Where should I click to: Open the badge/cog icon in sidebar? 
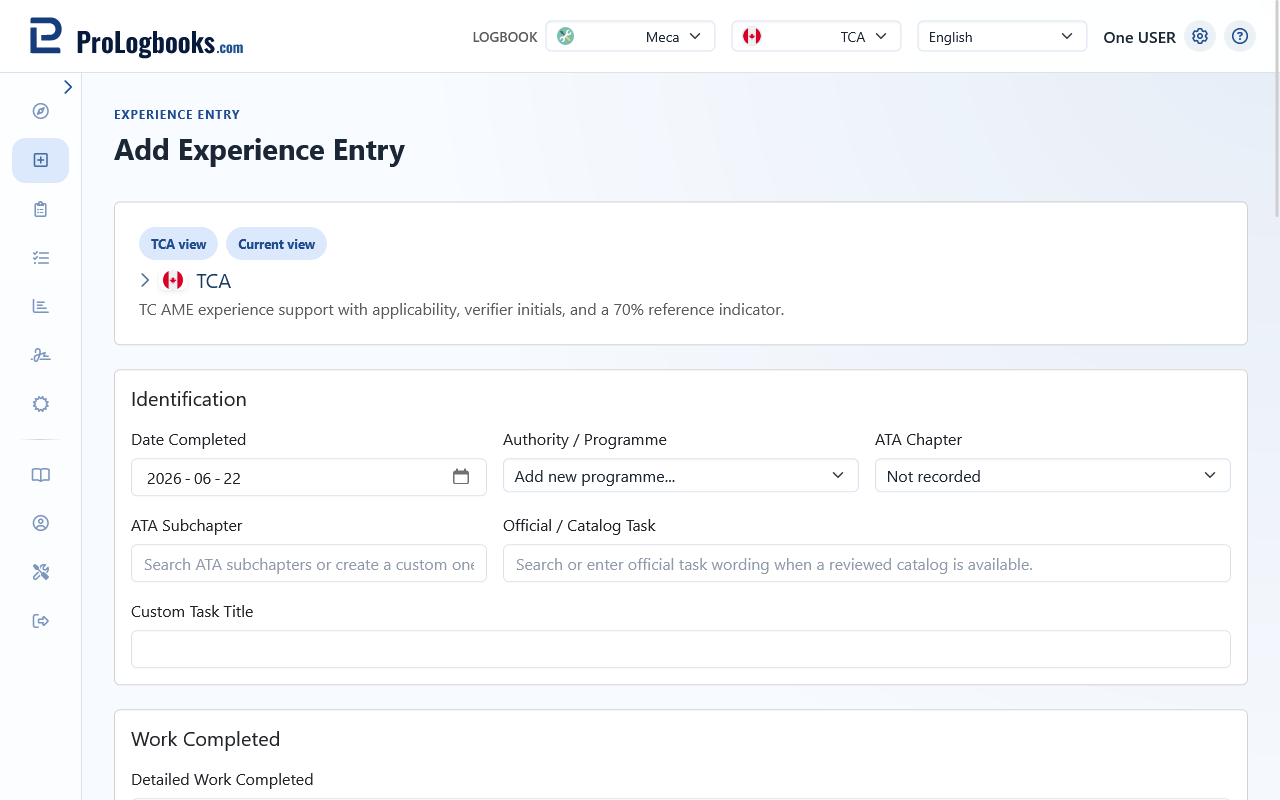[x=41, y=404]
